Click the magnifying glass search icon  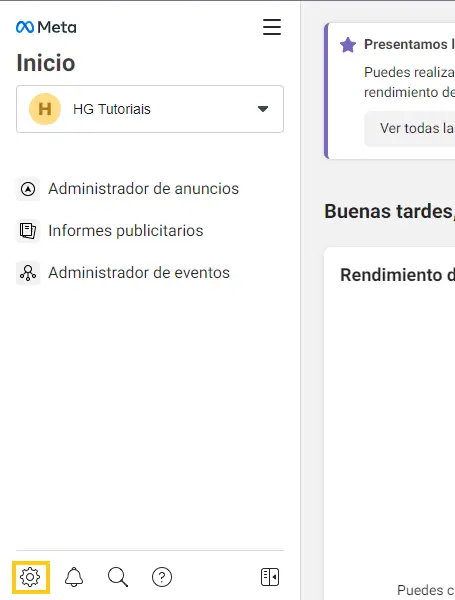118,577
